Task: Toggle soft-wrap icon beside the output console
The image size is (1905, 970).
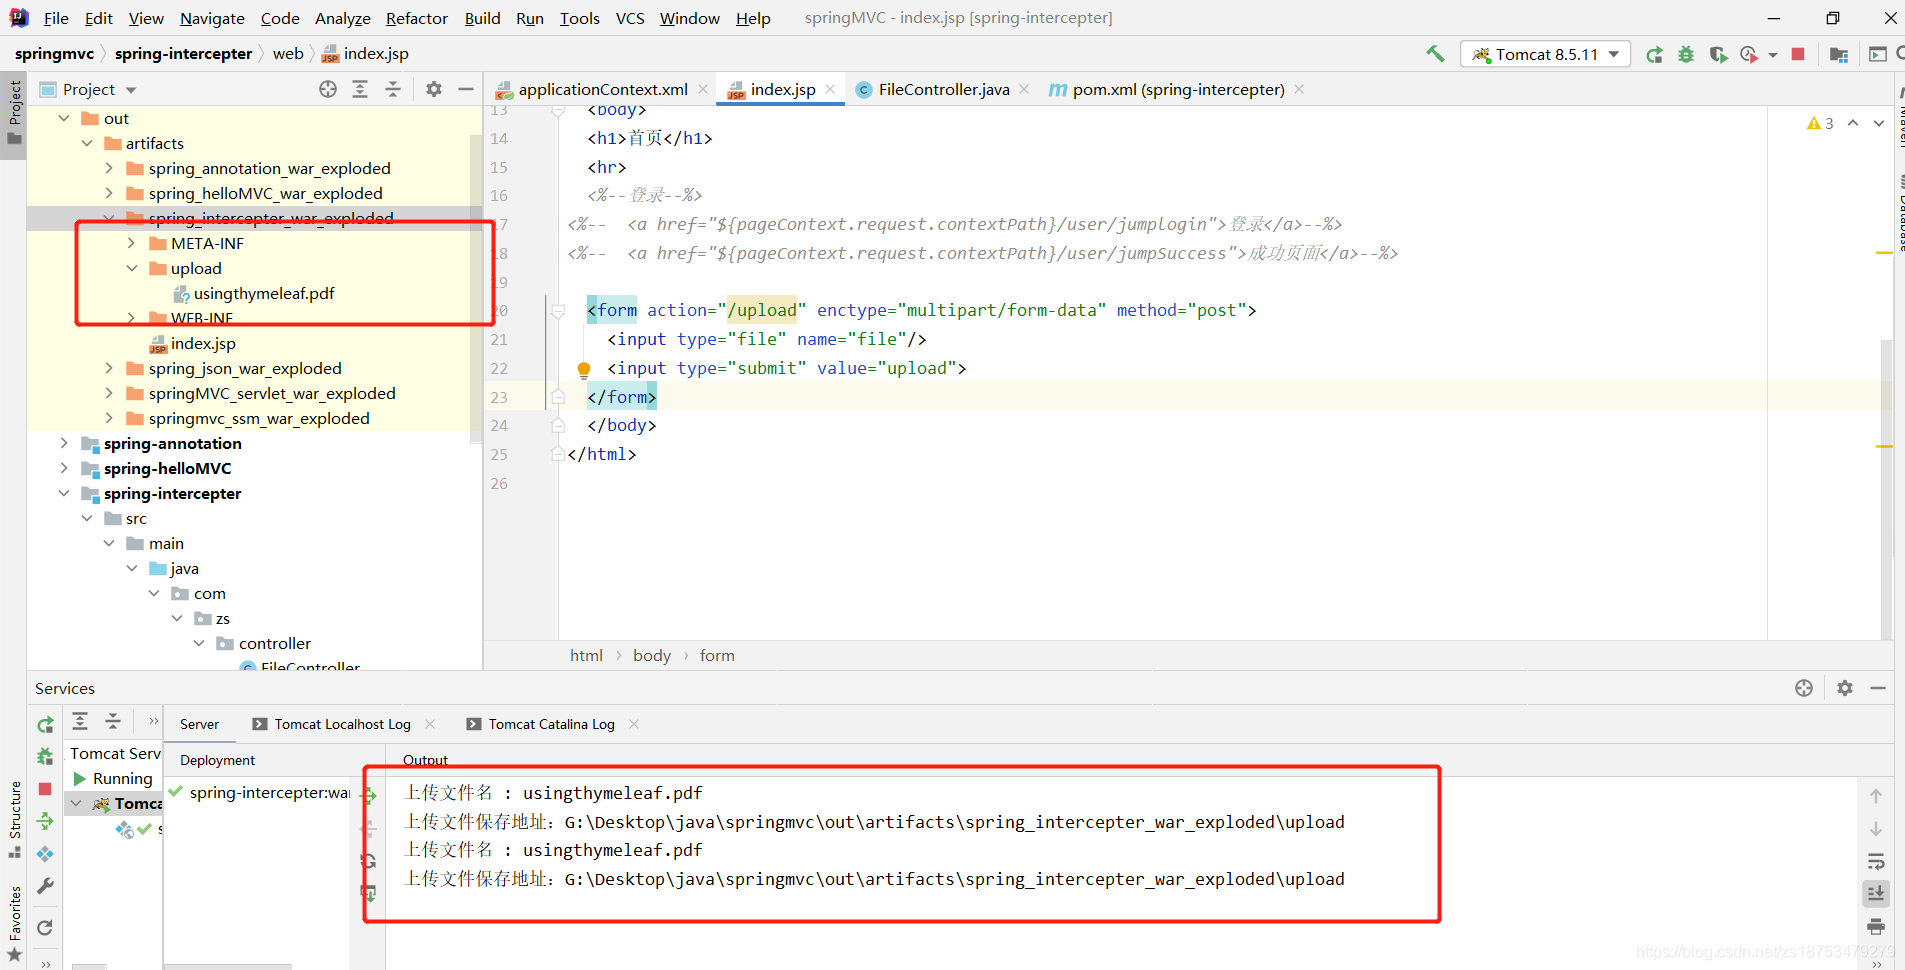Action: (1876, 861)
